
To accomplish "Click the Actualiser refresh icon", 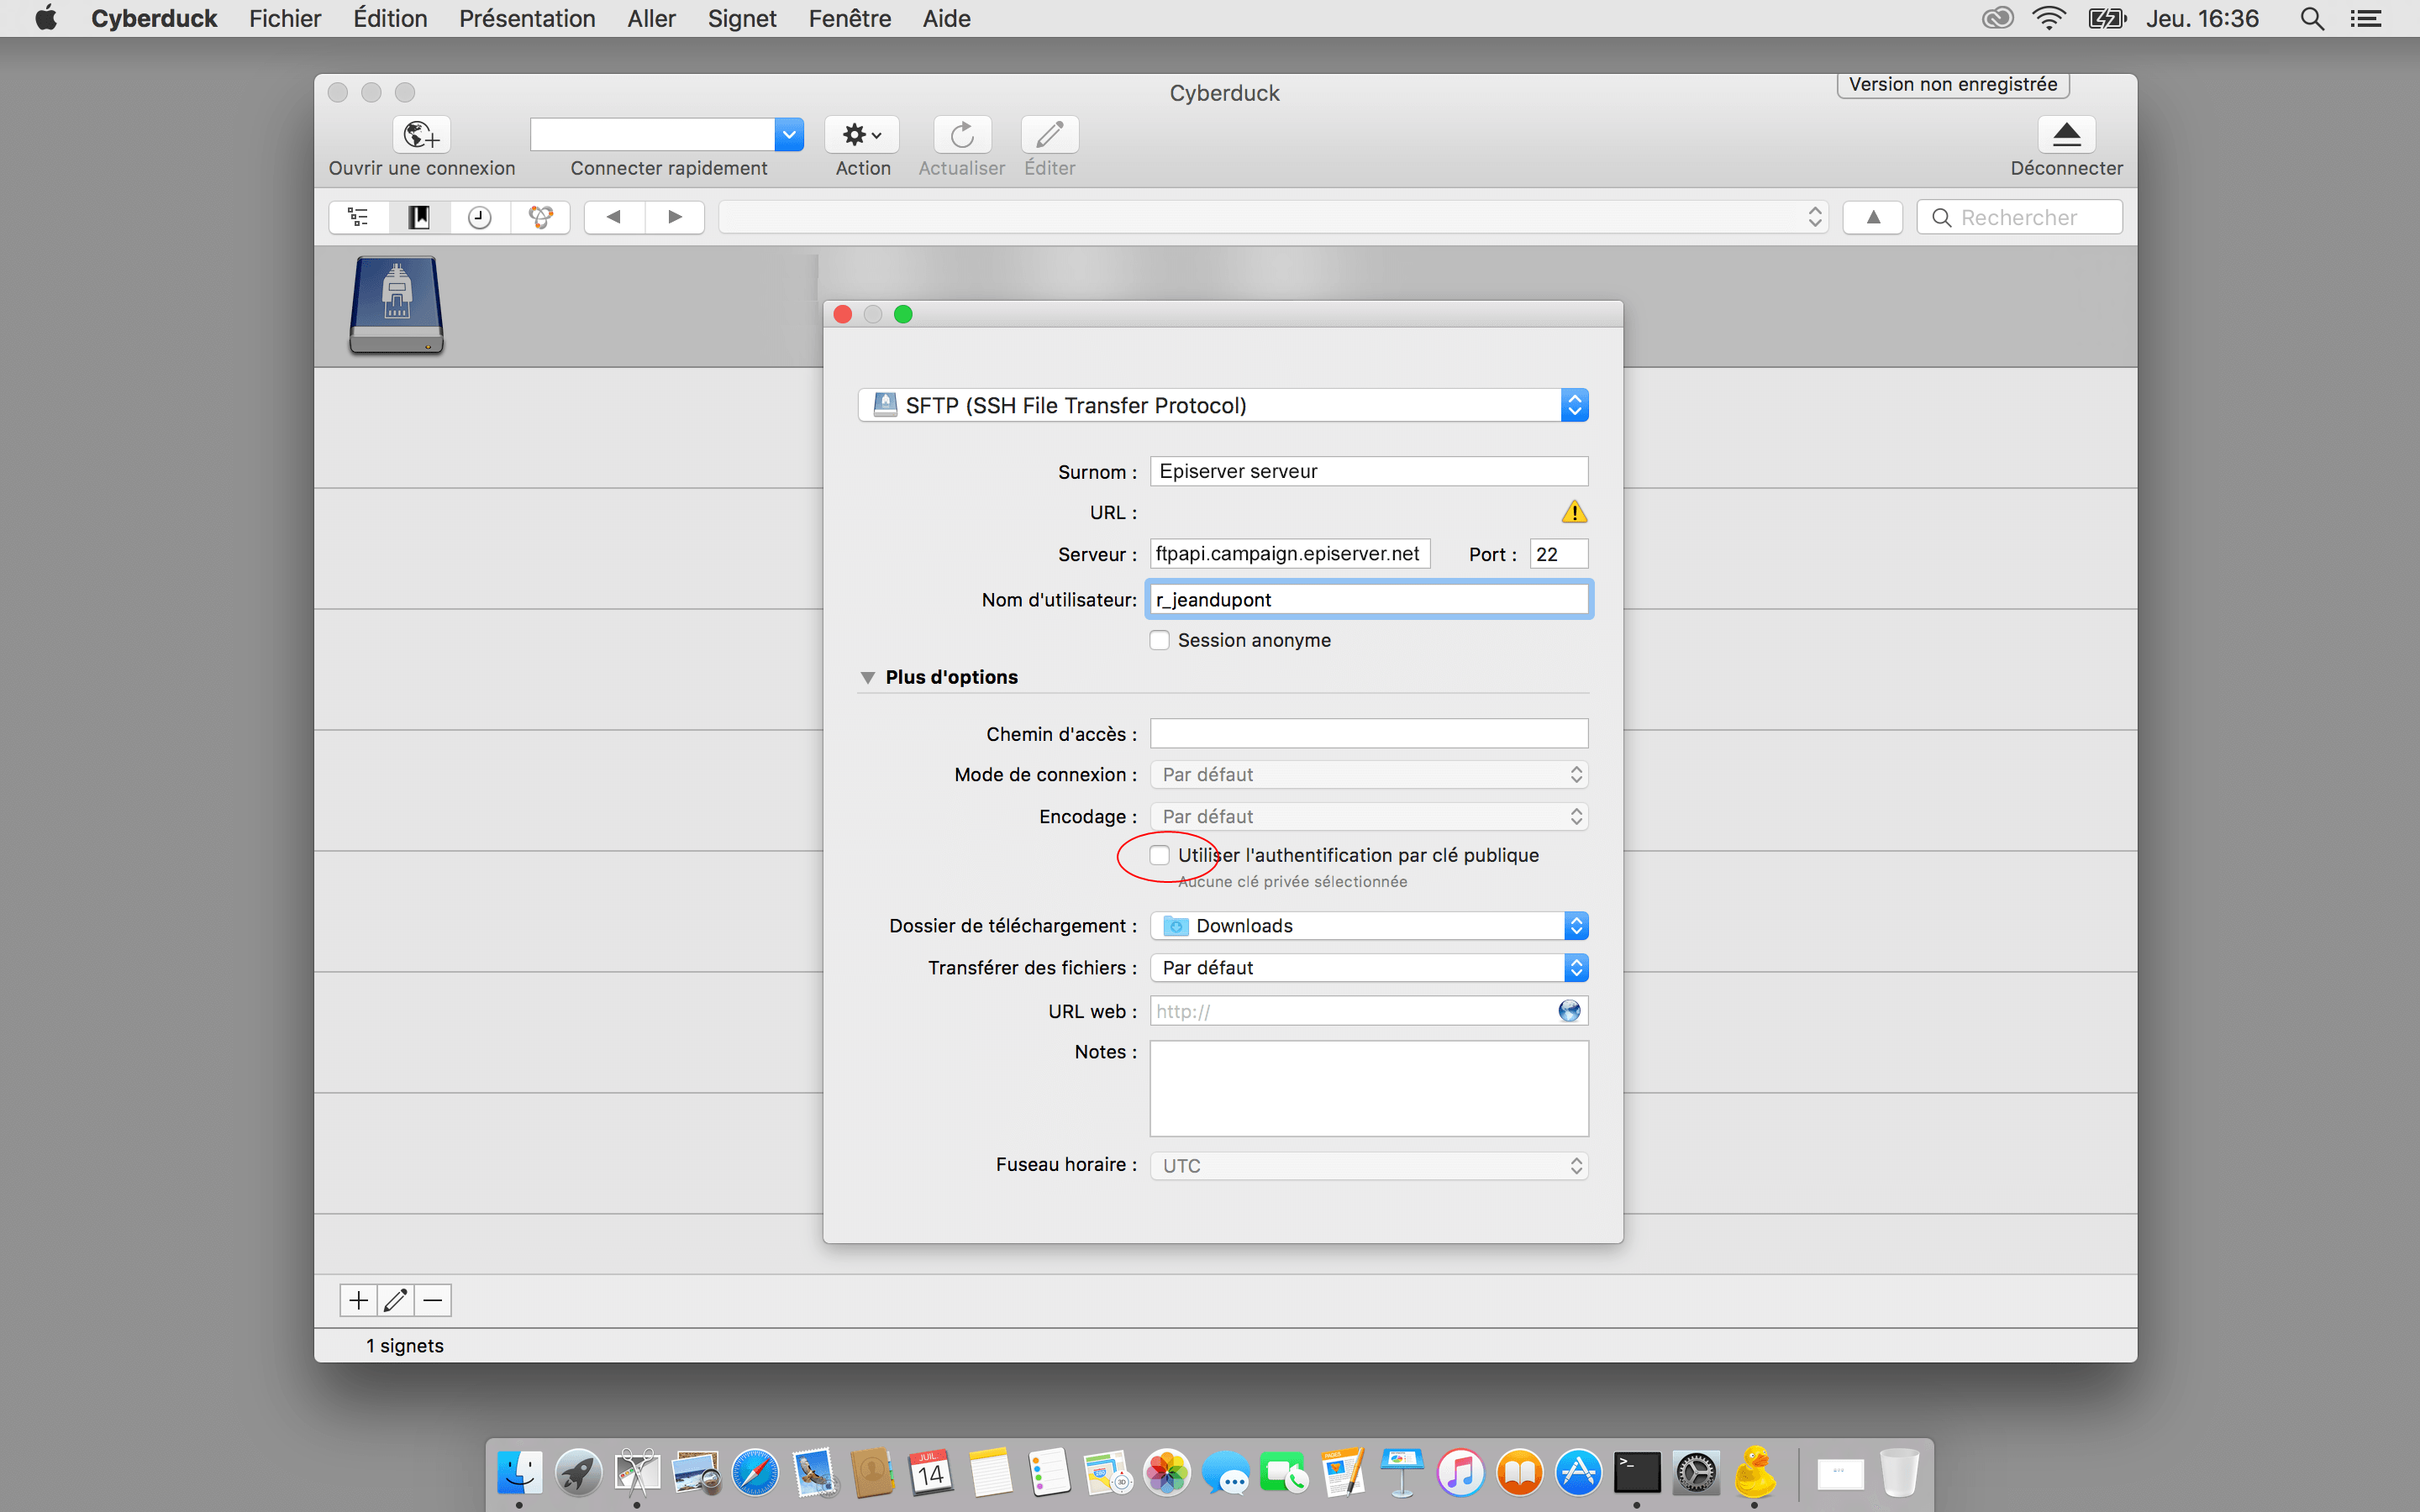I will 962,134.
